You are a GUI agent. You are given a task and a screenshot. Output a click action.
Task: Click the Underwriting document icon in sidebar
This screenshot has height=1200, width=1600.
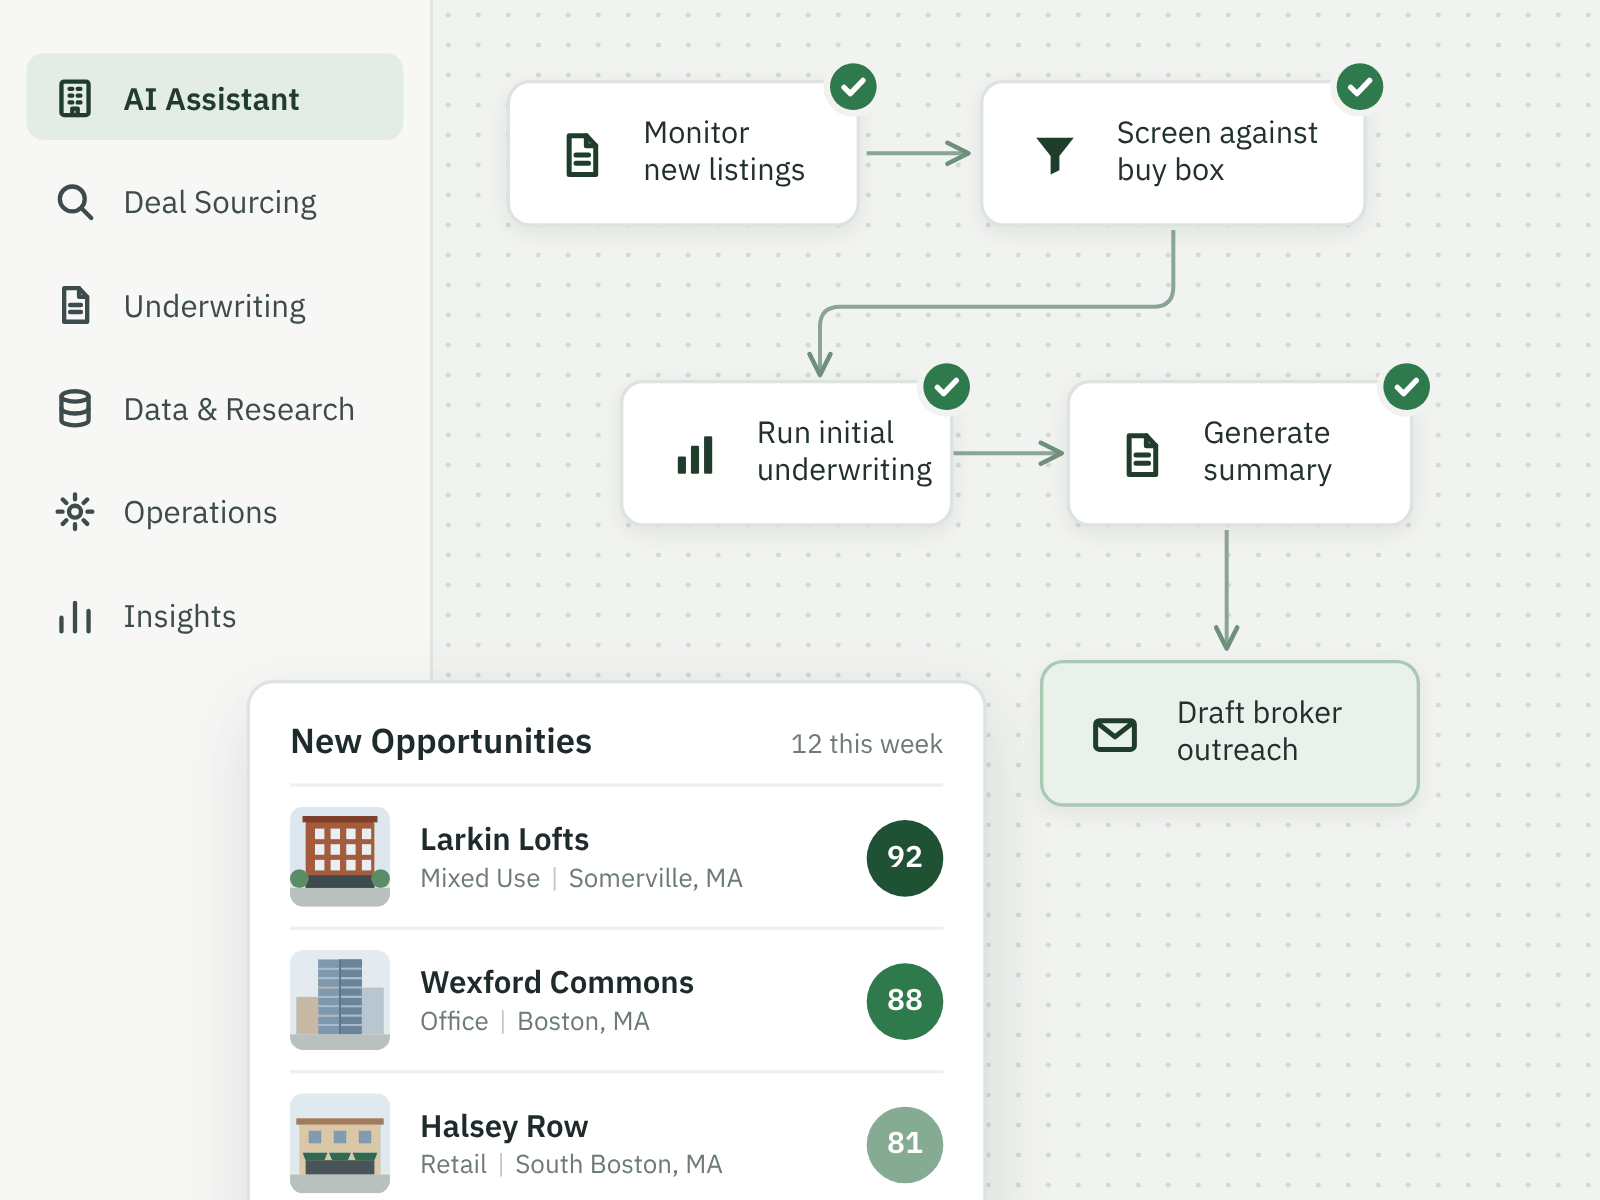click(x=75, y=305)
